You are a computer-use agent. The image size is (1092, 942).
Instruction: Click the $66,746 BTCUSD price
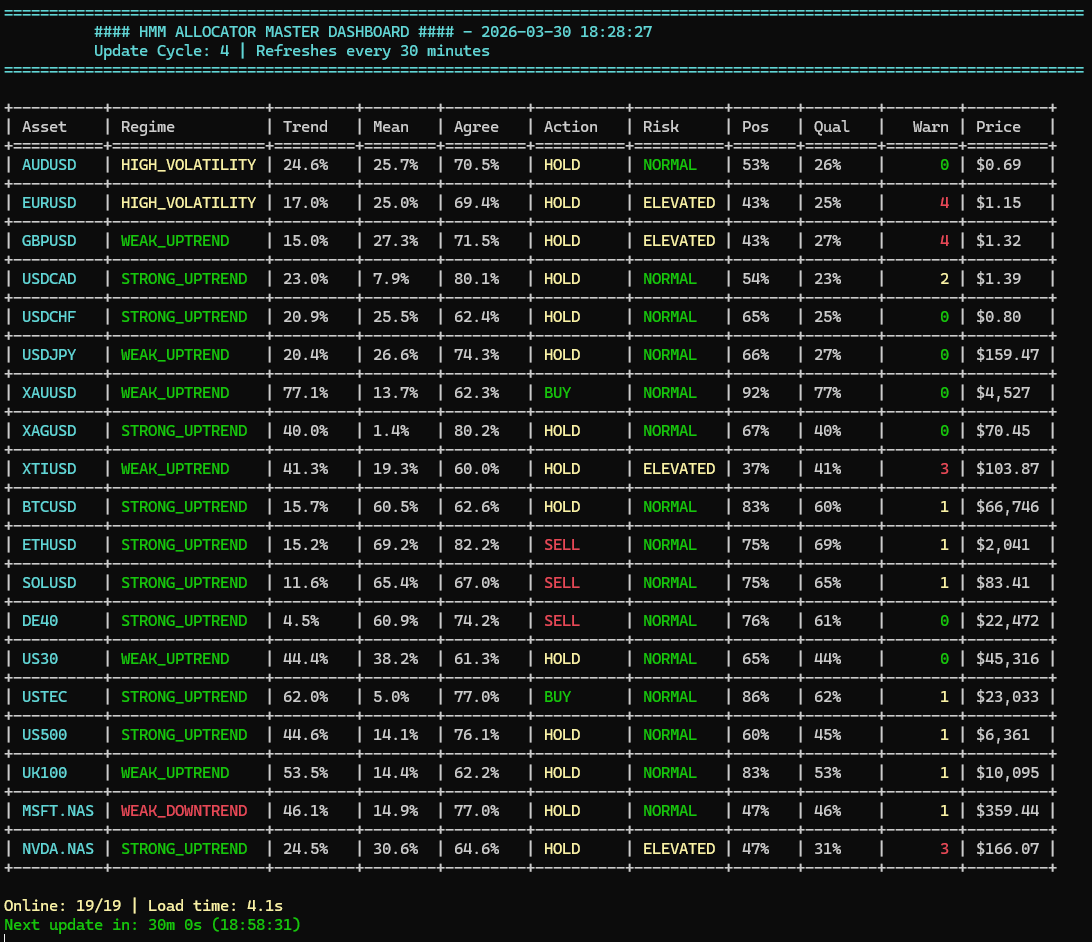click(x=1007, y=507)
